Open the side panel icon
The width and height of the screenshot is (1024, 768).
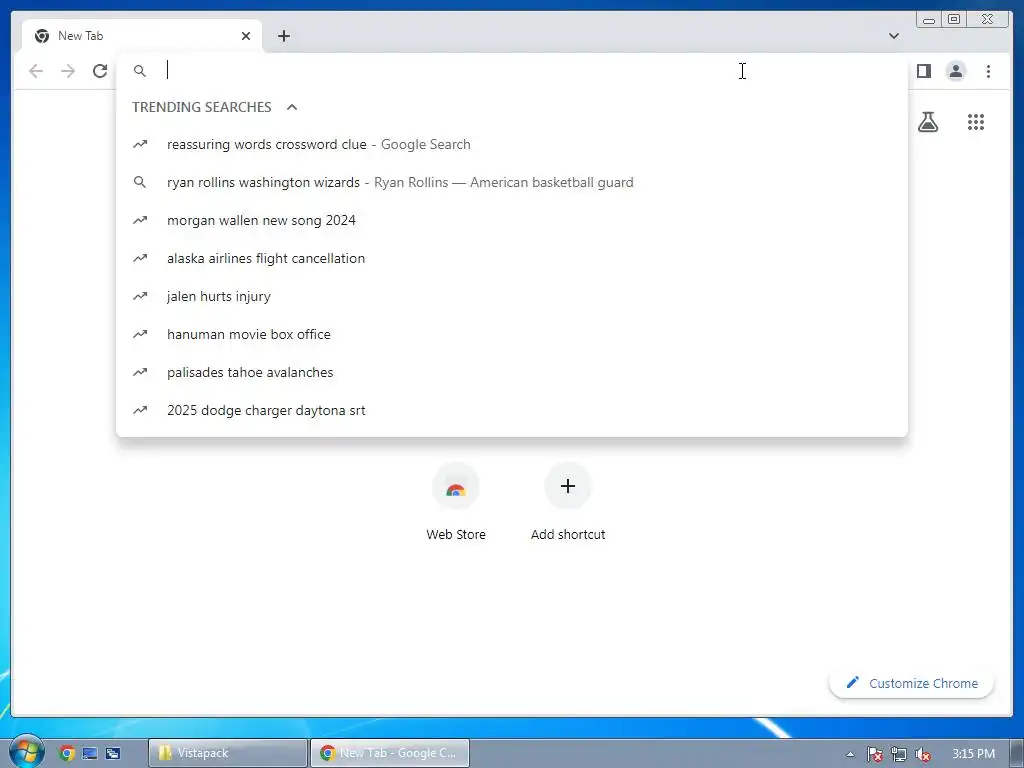coord(923,71)
